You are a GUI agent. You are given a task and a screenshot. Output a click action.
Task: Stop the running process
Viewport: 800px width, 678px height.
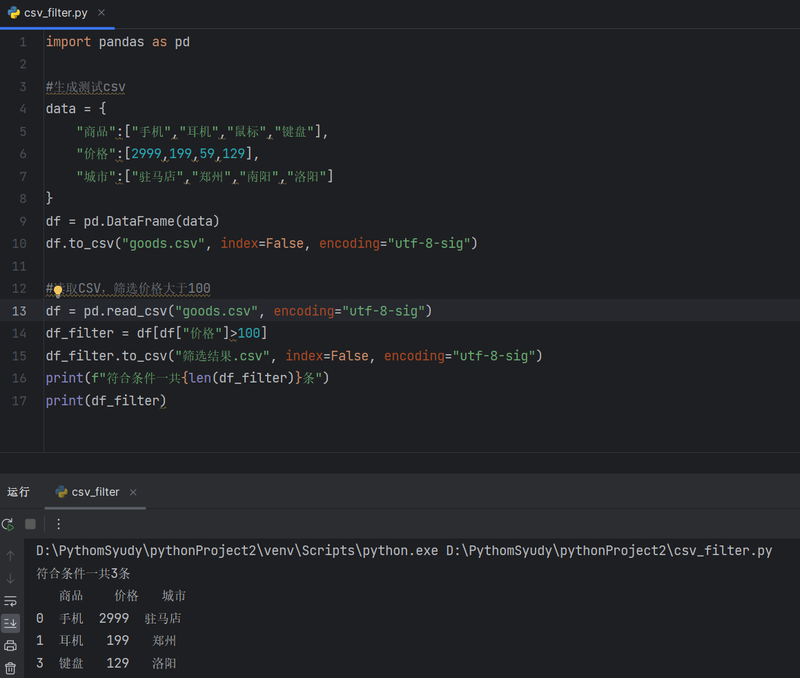(x=31, y=524)
